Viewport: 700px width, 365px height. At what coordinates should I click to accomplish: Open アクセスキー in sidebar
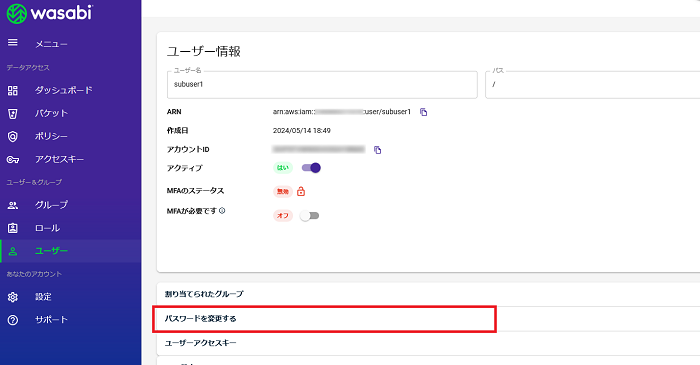(71, 159)
